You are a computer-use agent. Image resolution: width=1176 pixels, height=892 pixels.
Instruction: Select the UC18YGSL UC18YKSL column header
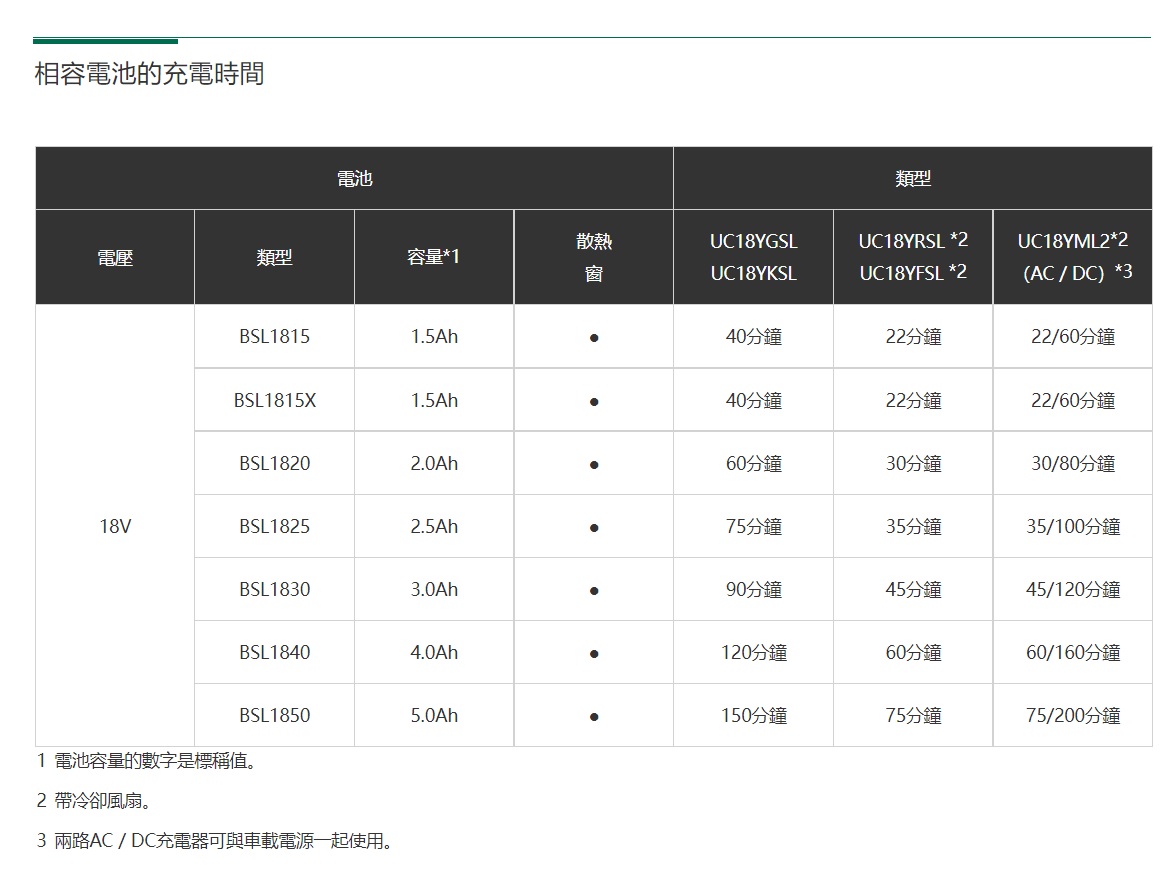click(x=753, y=257)
